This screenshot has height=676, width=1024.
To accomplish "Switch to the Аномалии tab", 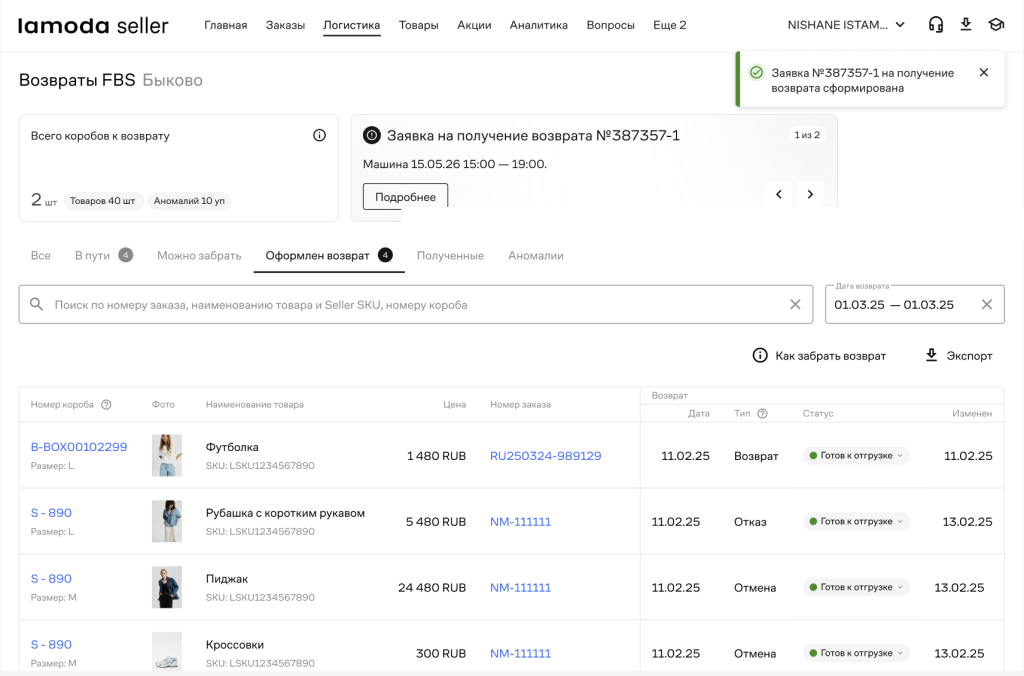I will click(x=536, y=255).
